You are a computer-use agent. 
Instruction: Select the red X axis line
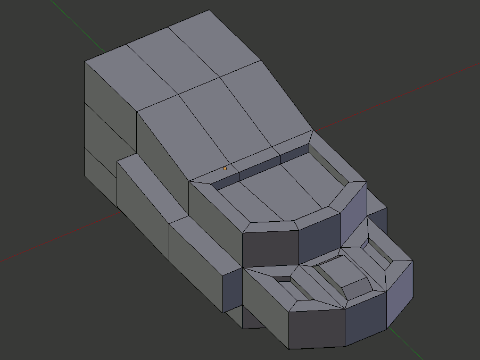pos(397,97)
